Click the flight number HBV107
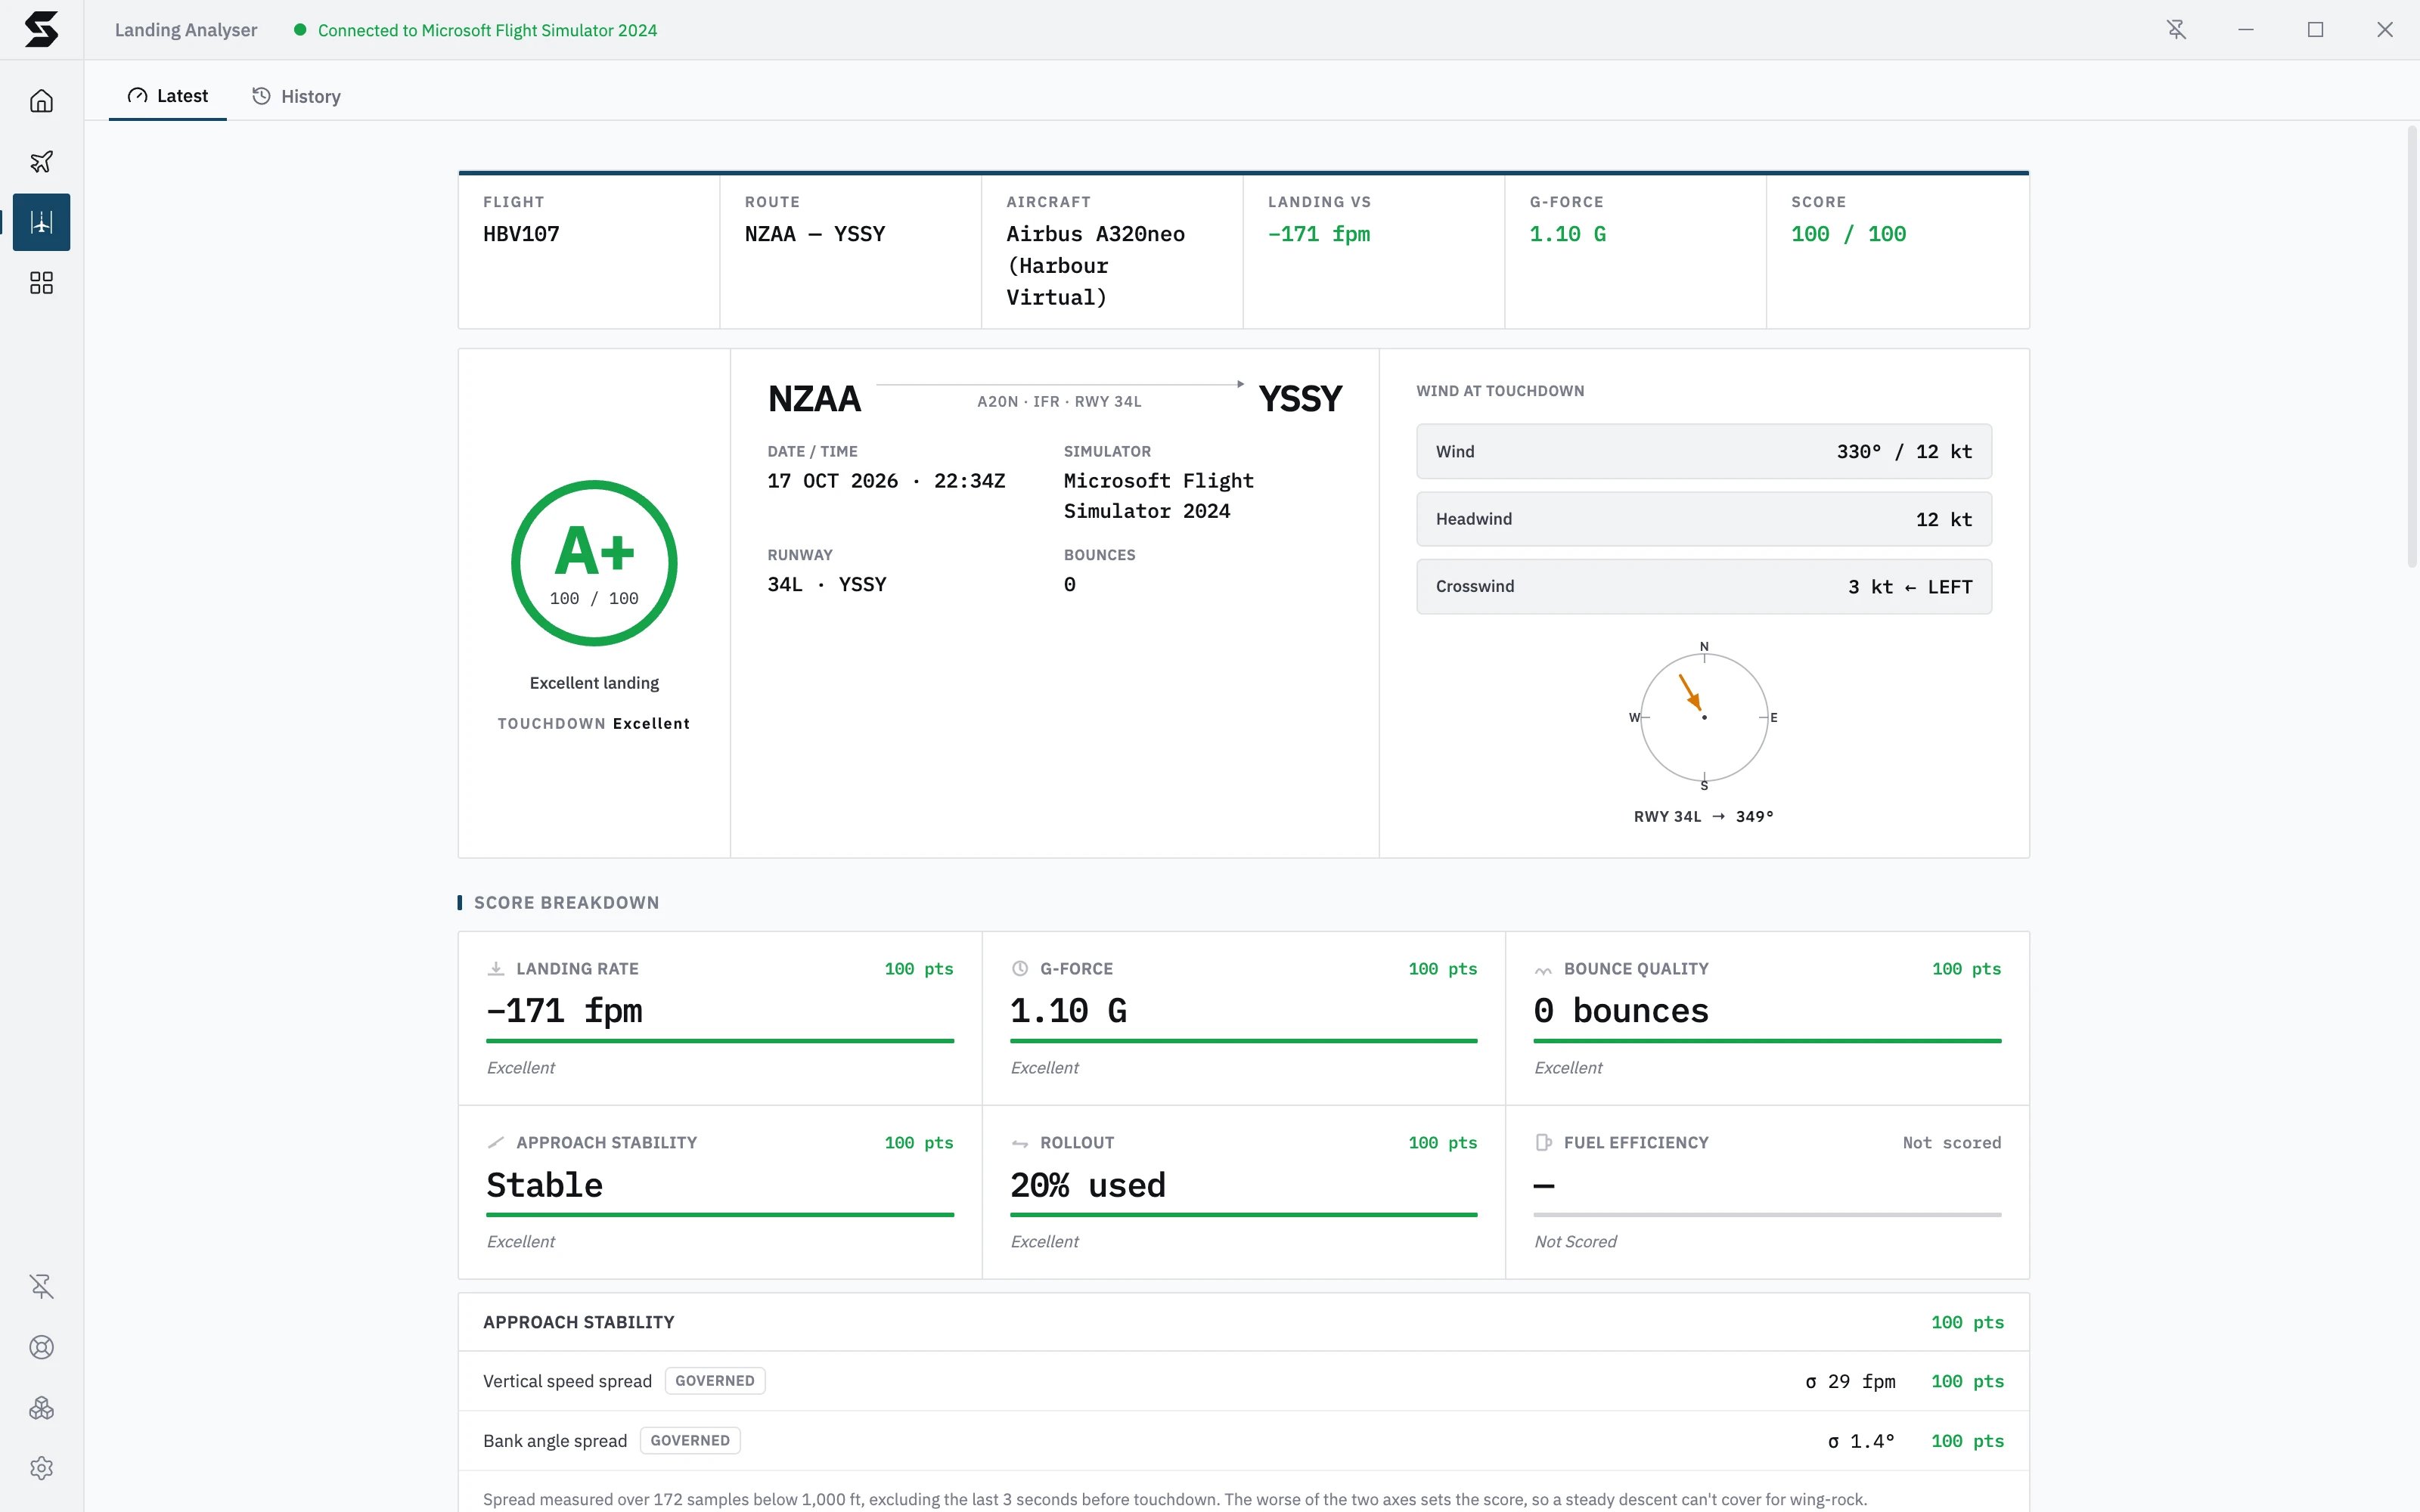This screenshot has height=1512, width=2420. pyautogui.click(x=521, y=234)
